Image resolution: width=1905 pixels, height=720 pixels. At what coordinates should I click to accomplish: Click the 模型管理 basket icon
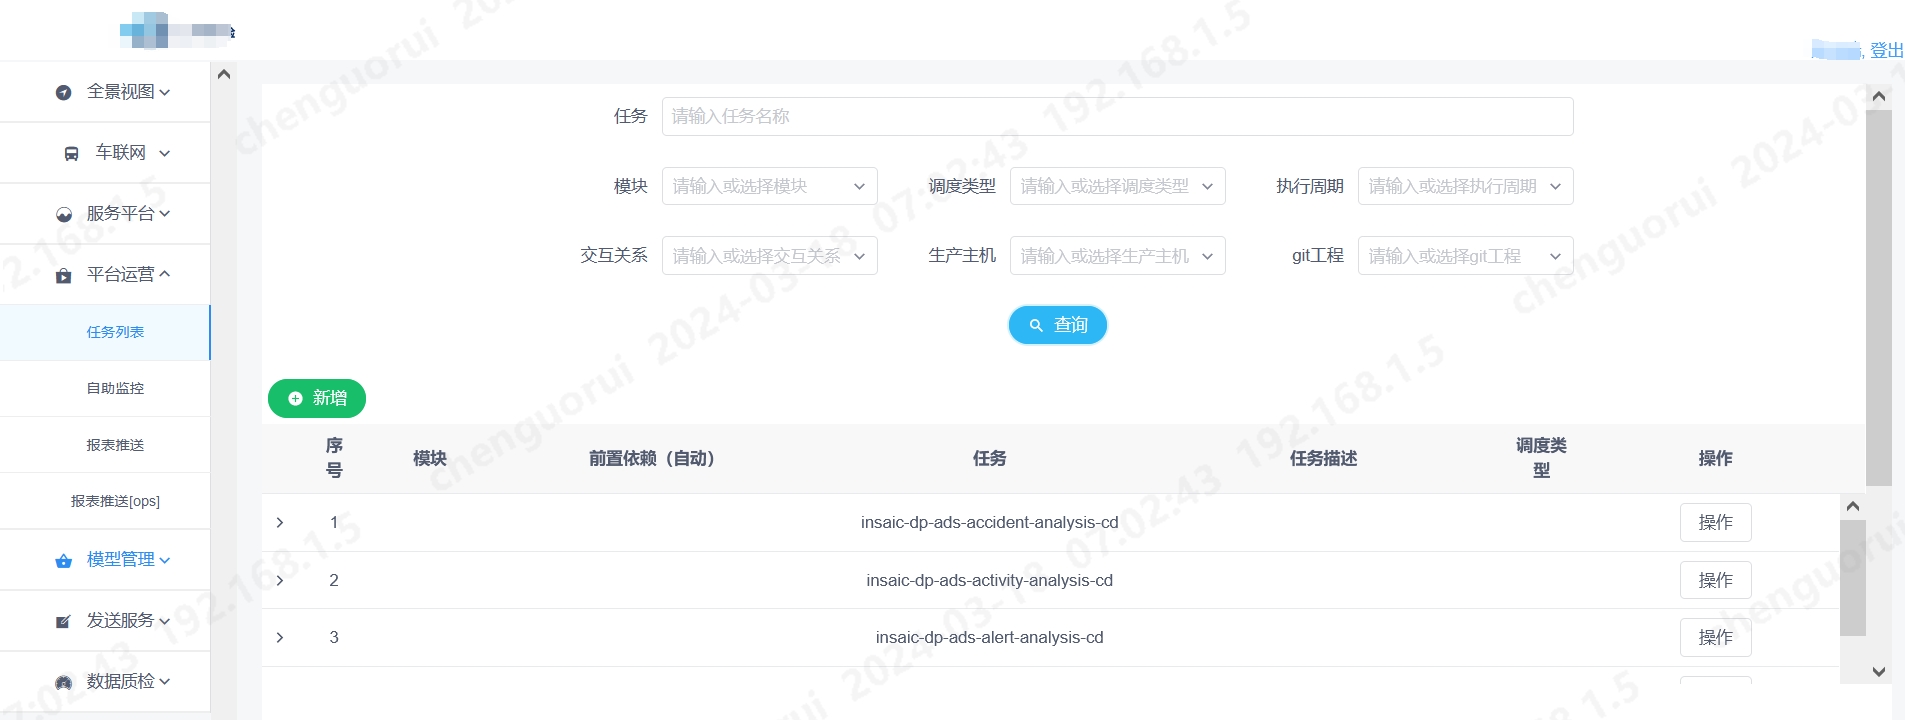64,561
